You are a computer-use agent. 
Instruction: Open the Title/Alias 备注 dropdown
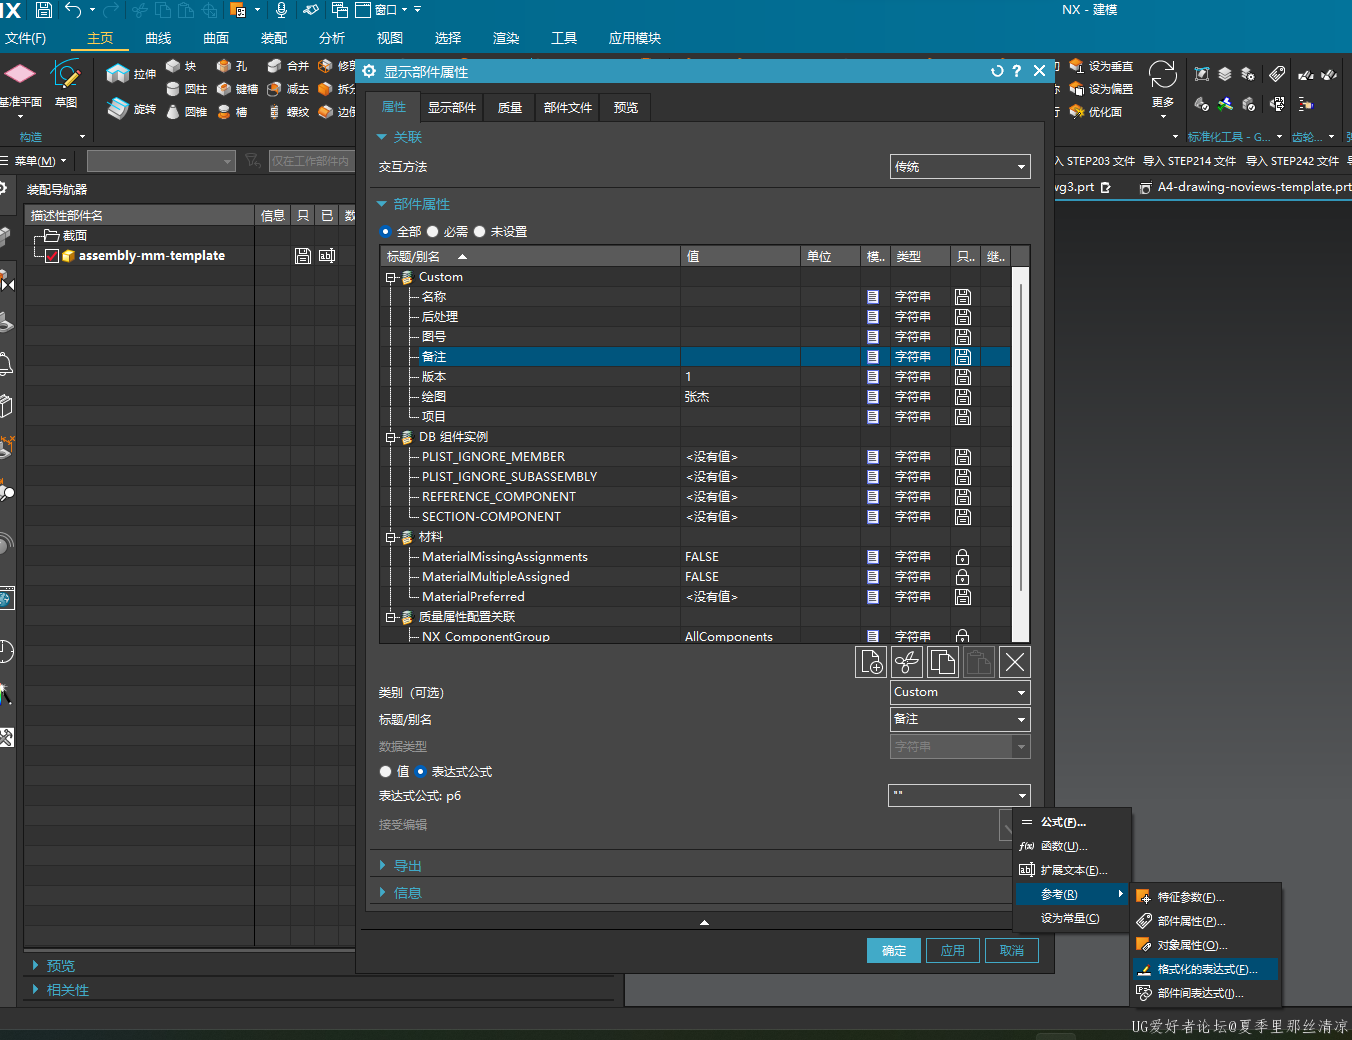(x=960, y=719)
